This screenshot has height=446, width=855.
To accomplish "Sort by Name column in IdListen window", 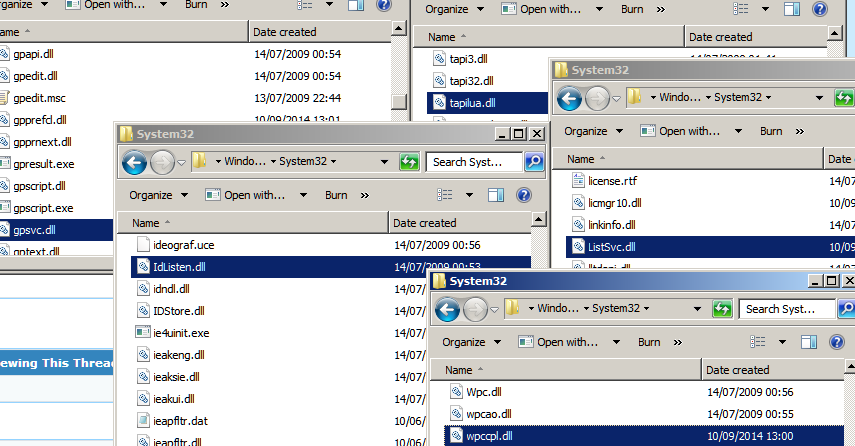I will [x=252, y=223].
